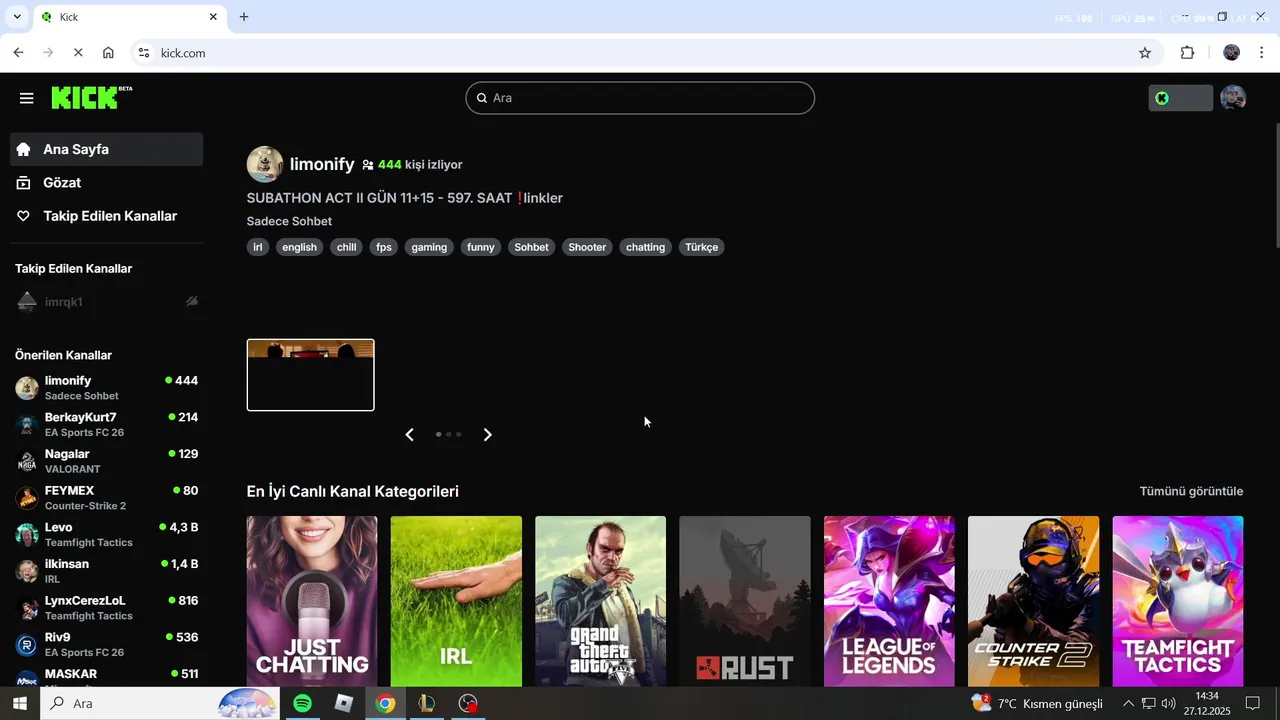Click browser home button
The image size is (1280, 720).
click(x=108, y=52)
